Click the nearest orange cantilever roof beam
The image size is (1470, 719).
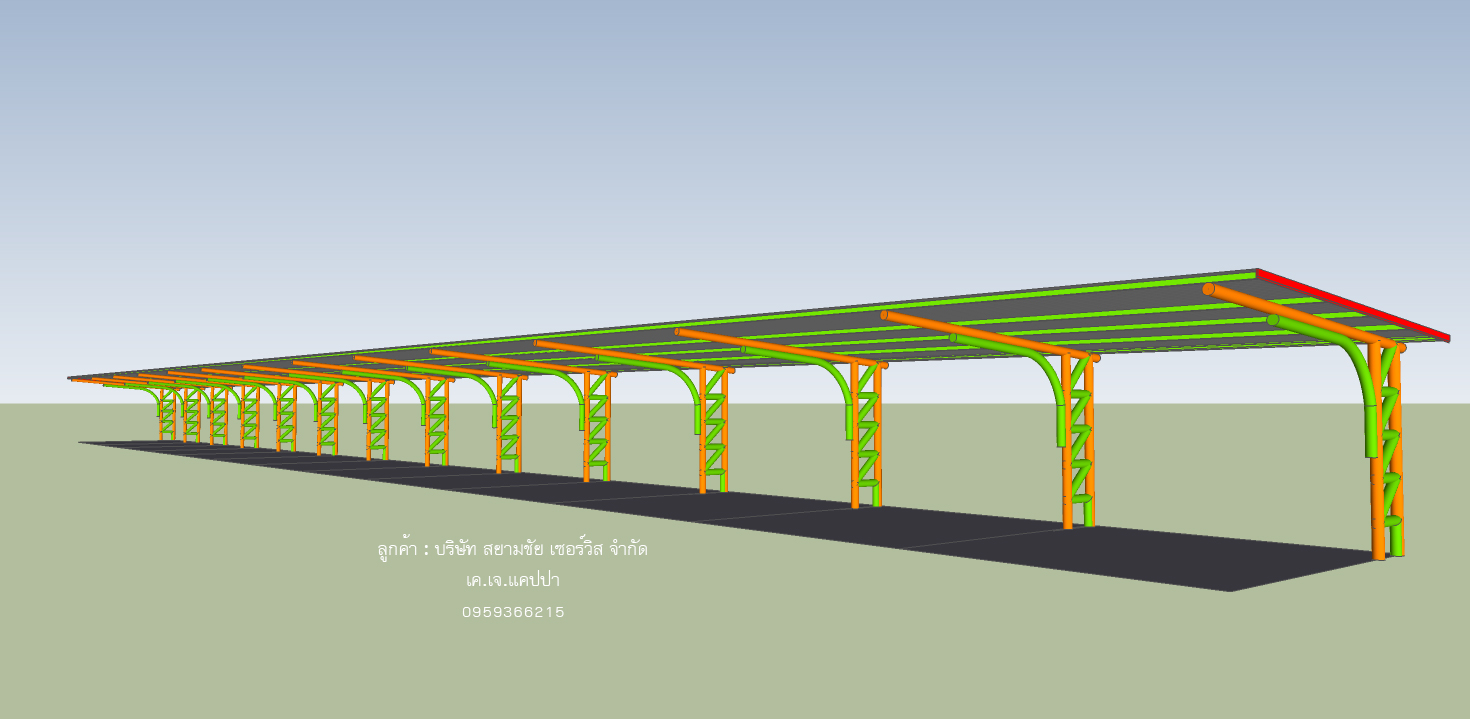coord(1290,312)
